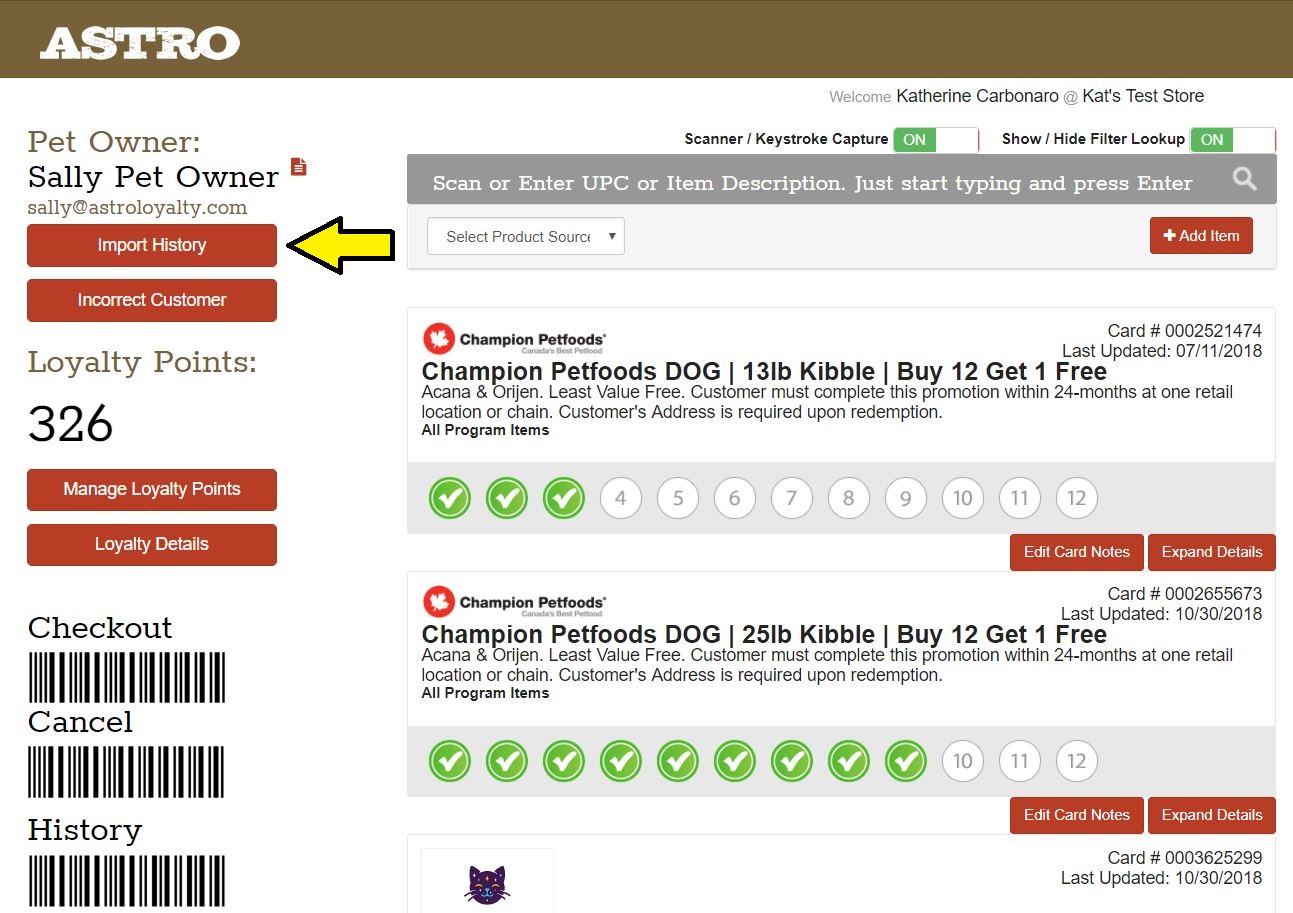Click the Incorrect Customer button
This screenshot has height=913, width=1293.
point(152,300)
